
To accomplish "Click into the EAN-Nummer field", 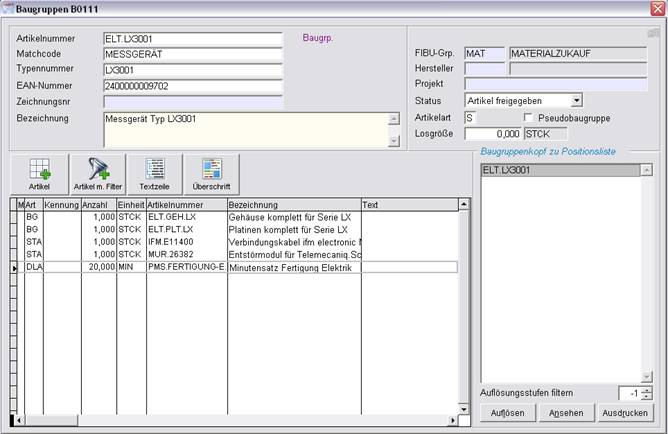I will [x=193, y=86].
